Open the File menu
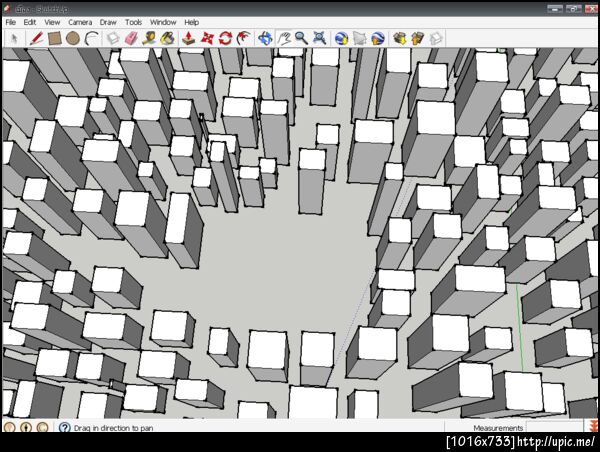 (11, 22)
